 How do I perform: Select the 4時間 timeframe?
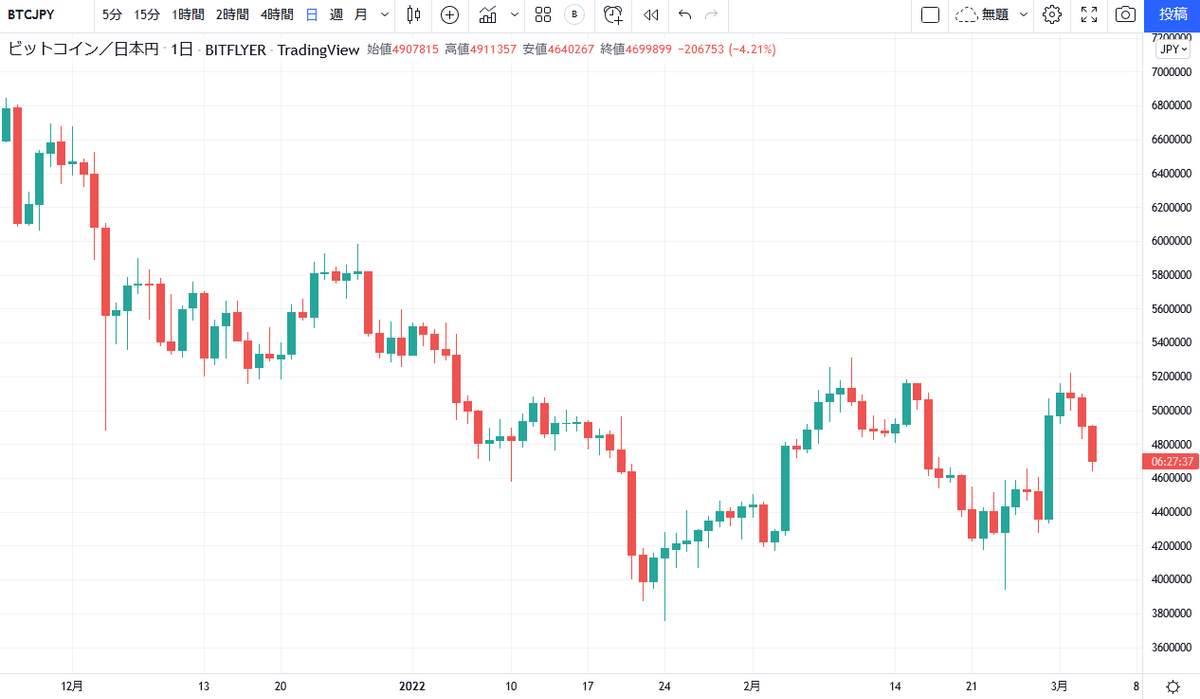(277, 15)
